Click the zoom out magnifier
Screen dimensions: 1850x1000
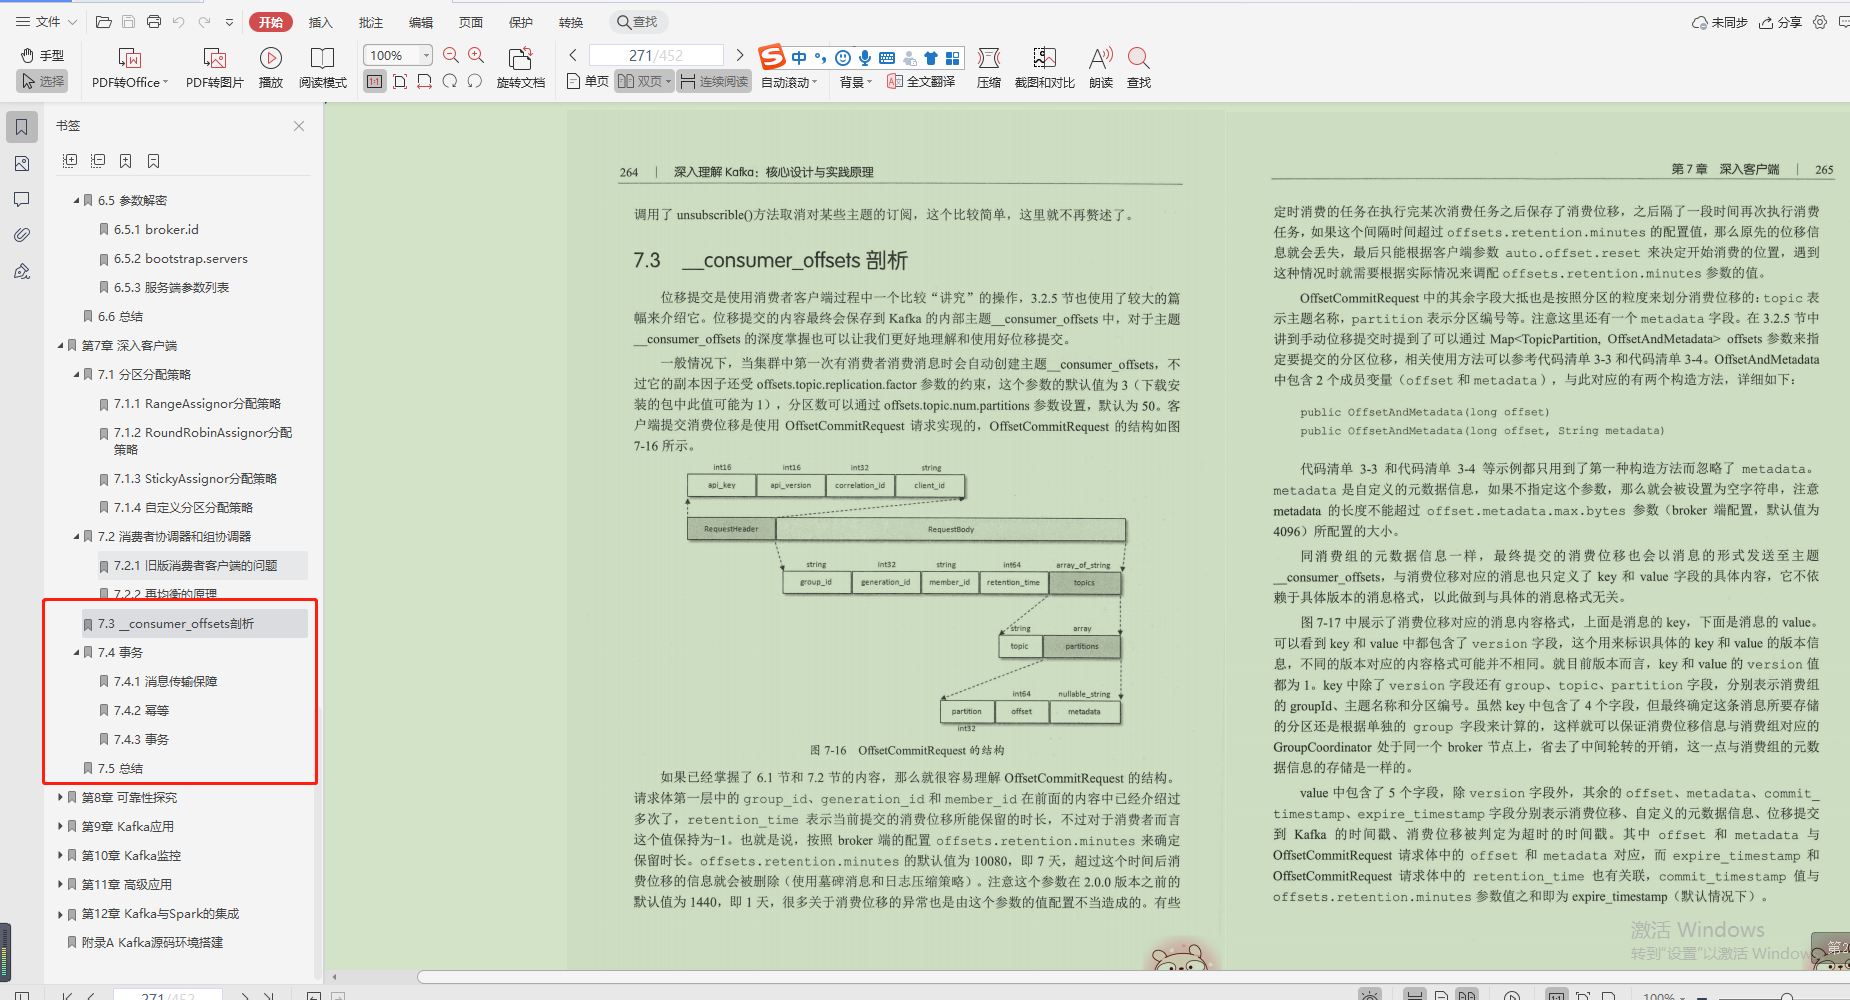coord(451,56)
